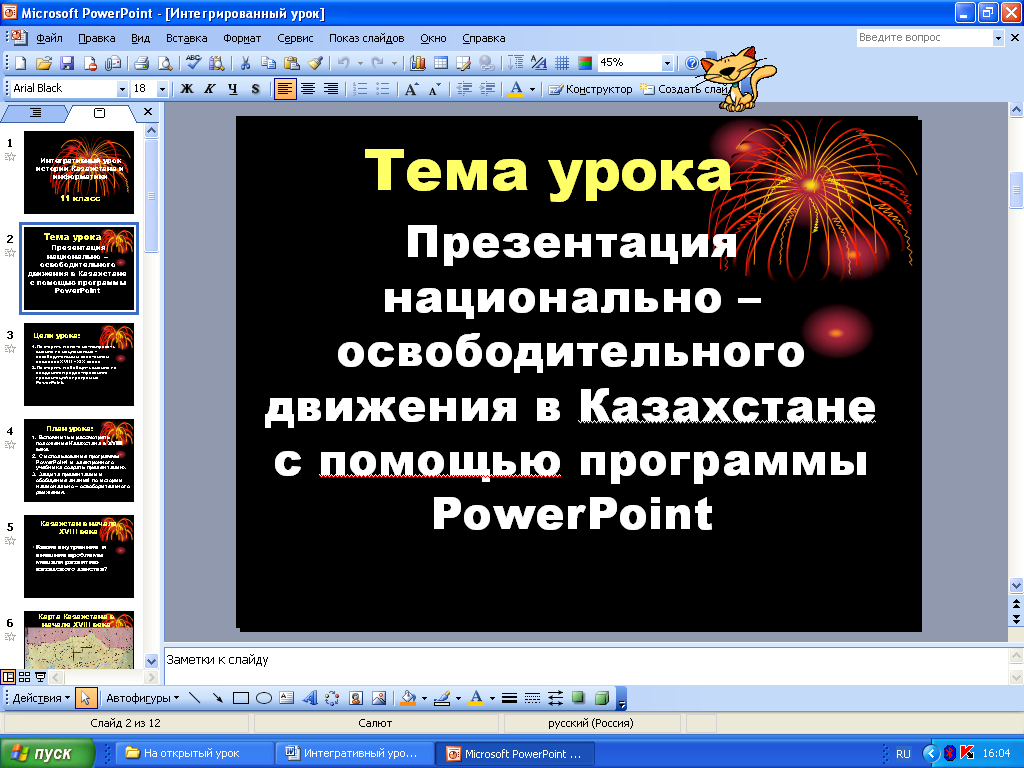Insert a chart into the slide
The height and width of the screenshot is (768, 1024).
pyautogui.click(x=418, y=63)
